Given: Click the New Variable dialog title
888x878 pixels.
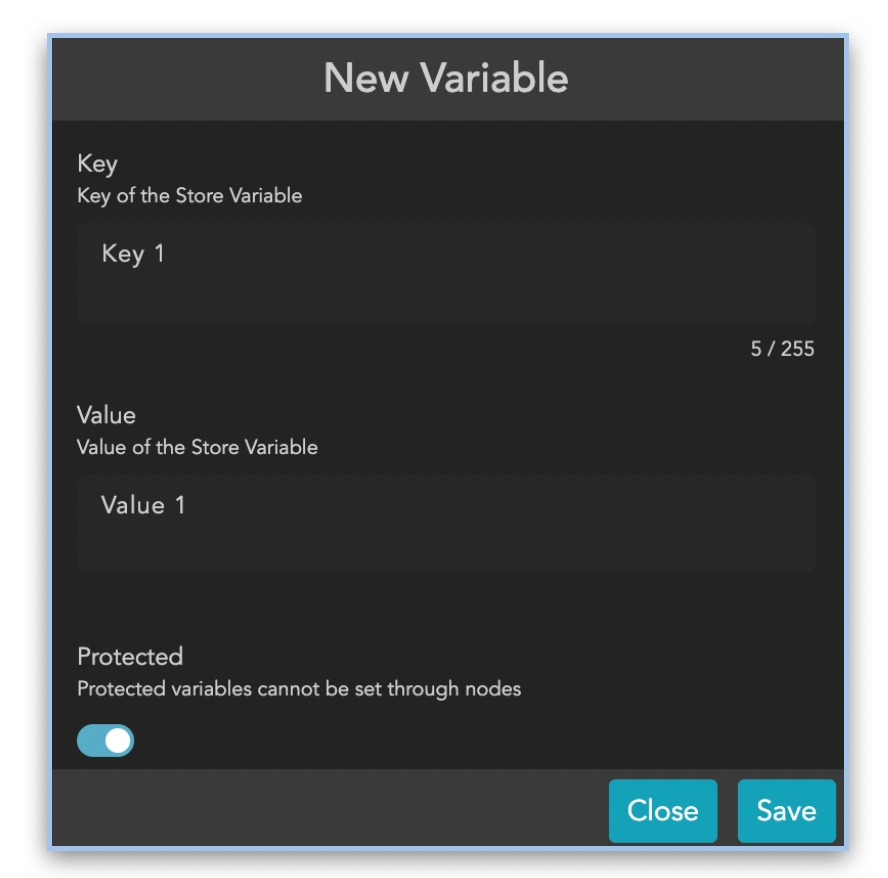Looking at the screenshot, I should pyautogui.click(x=446, y=78).
